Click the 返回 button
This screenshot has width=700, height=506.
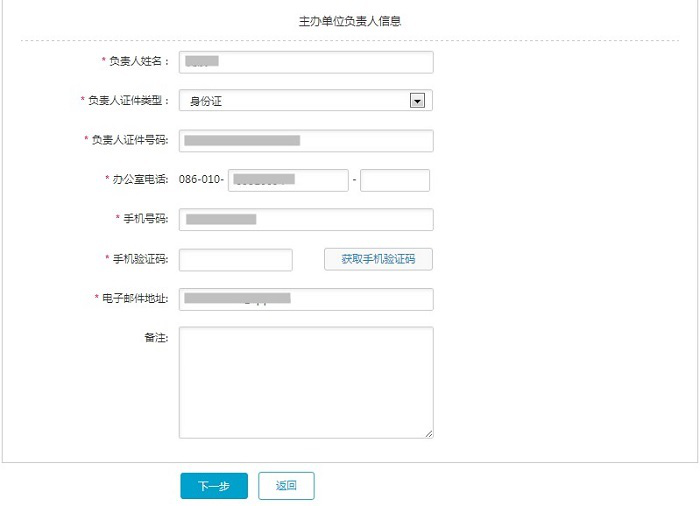point(286,486)
